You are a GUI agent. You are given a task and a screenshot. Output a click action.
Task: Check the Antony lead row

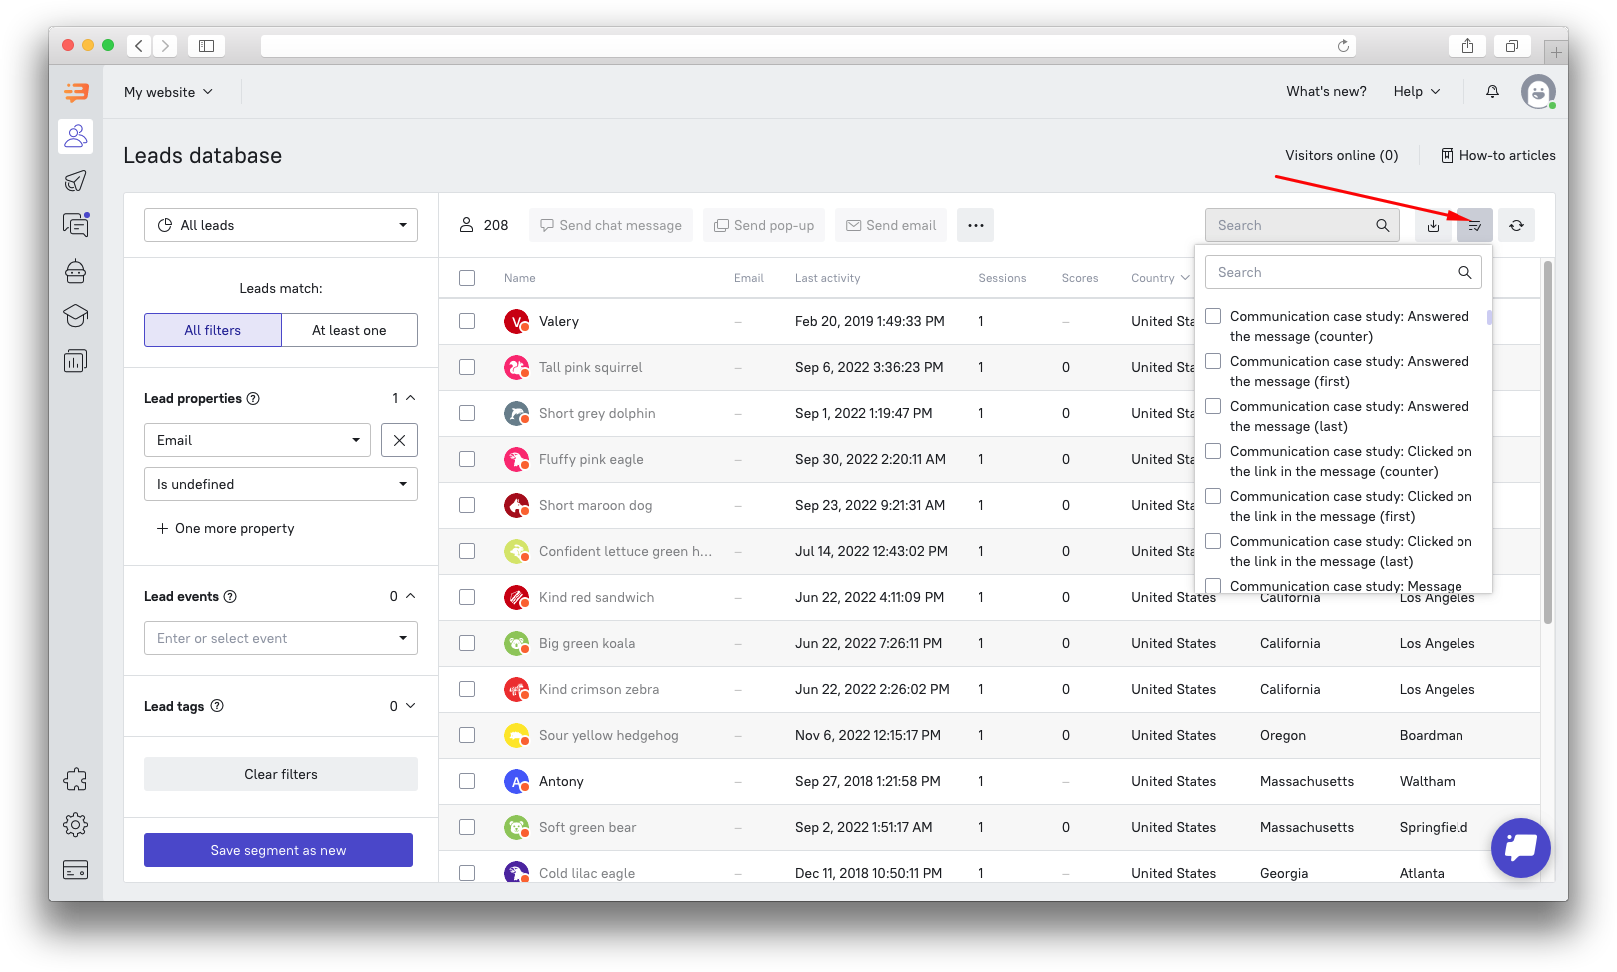pyautogui.click(x=467, y=781)
